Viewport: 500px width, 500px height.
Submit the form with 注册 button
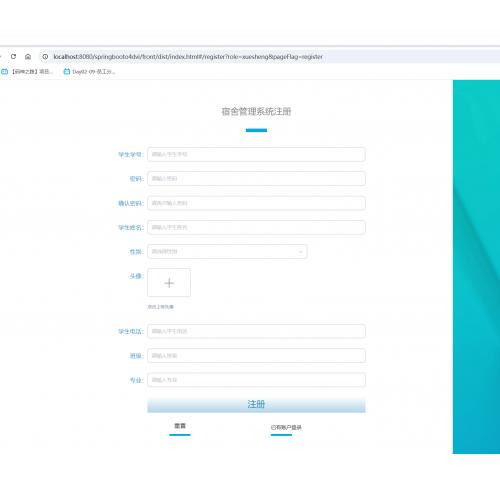pos(256,405)
